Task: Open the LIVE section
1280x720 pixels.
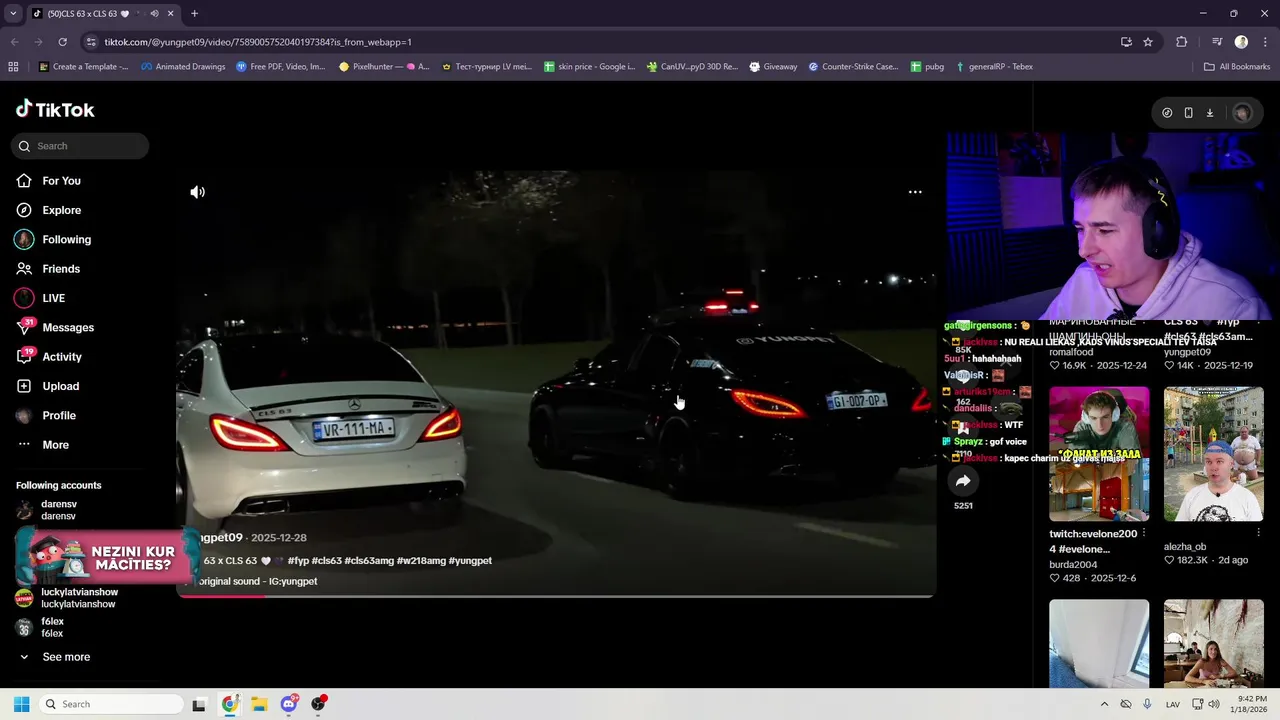Action: 40,298
